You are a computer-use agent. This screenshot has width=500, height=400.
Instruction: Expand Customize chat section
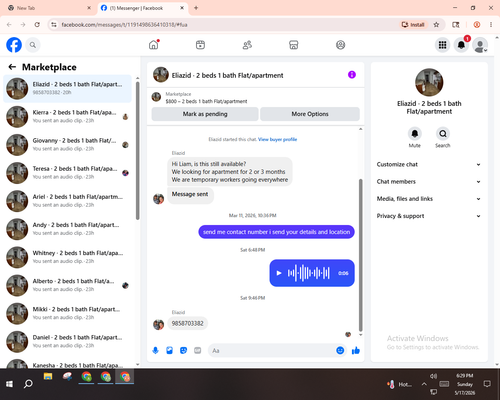point(429,164)
